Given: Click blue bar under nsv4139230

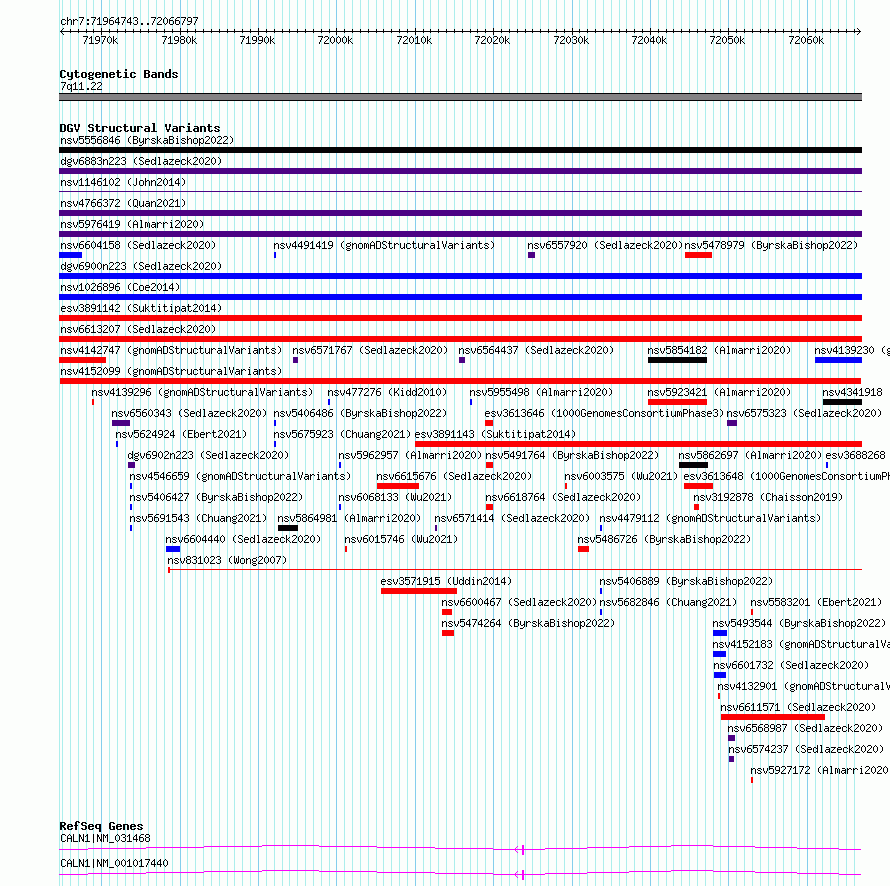Looking at the screenshot, I should [838, 360].
